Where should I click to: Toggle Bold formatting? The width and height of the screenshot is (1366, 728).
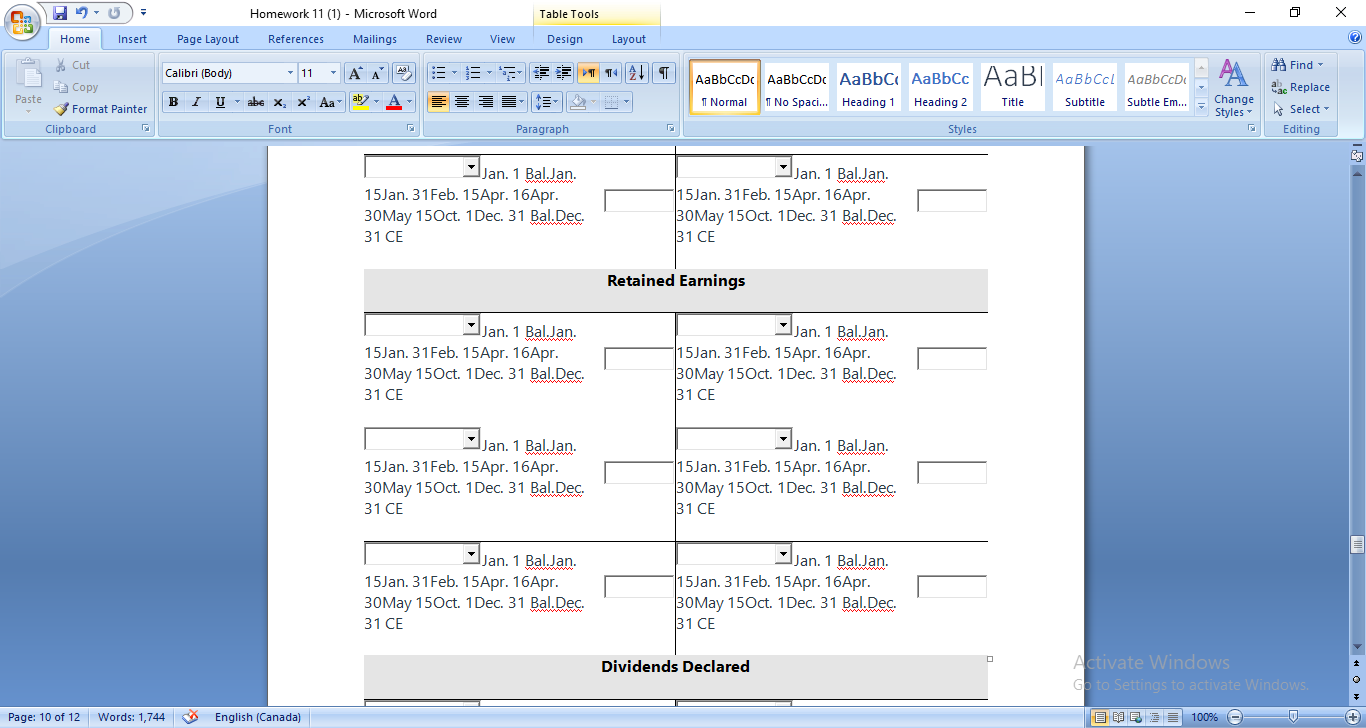tap(173, 102)
